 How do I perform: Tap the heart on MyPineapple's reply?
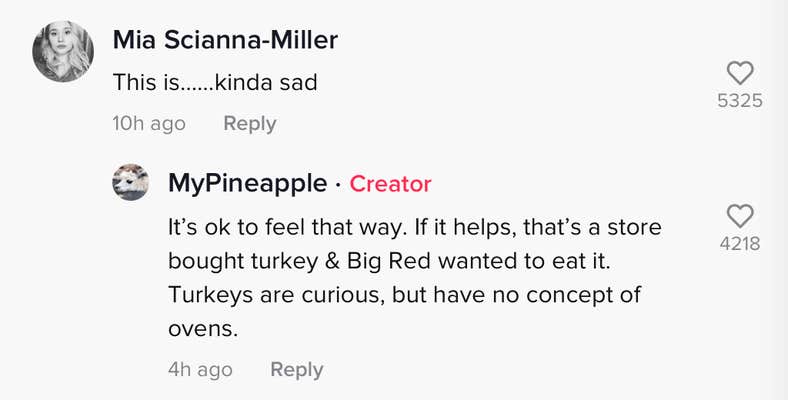click(x=740, y=216)
